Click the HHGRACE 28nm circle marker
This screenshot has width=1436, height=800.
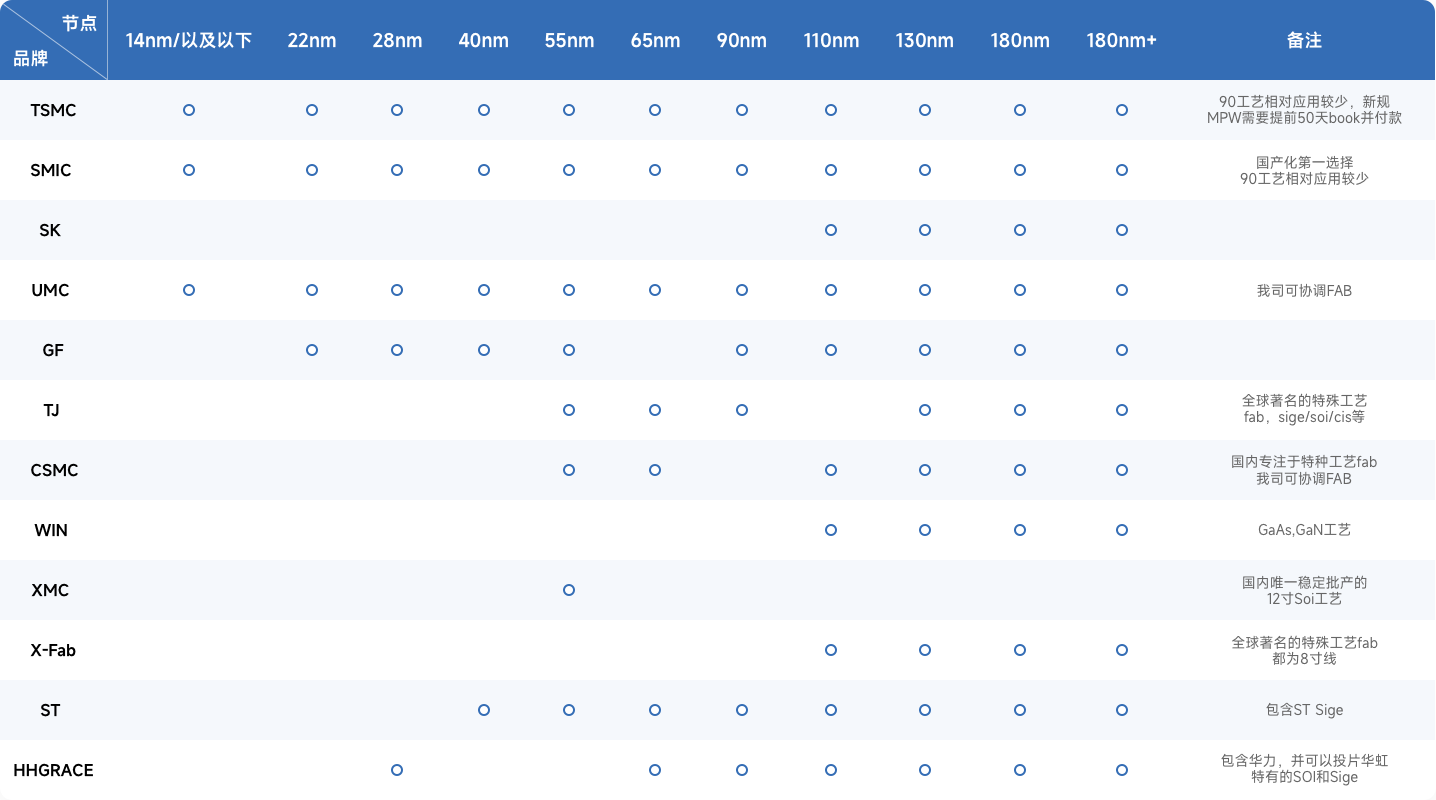[x=397, y=770]
